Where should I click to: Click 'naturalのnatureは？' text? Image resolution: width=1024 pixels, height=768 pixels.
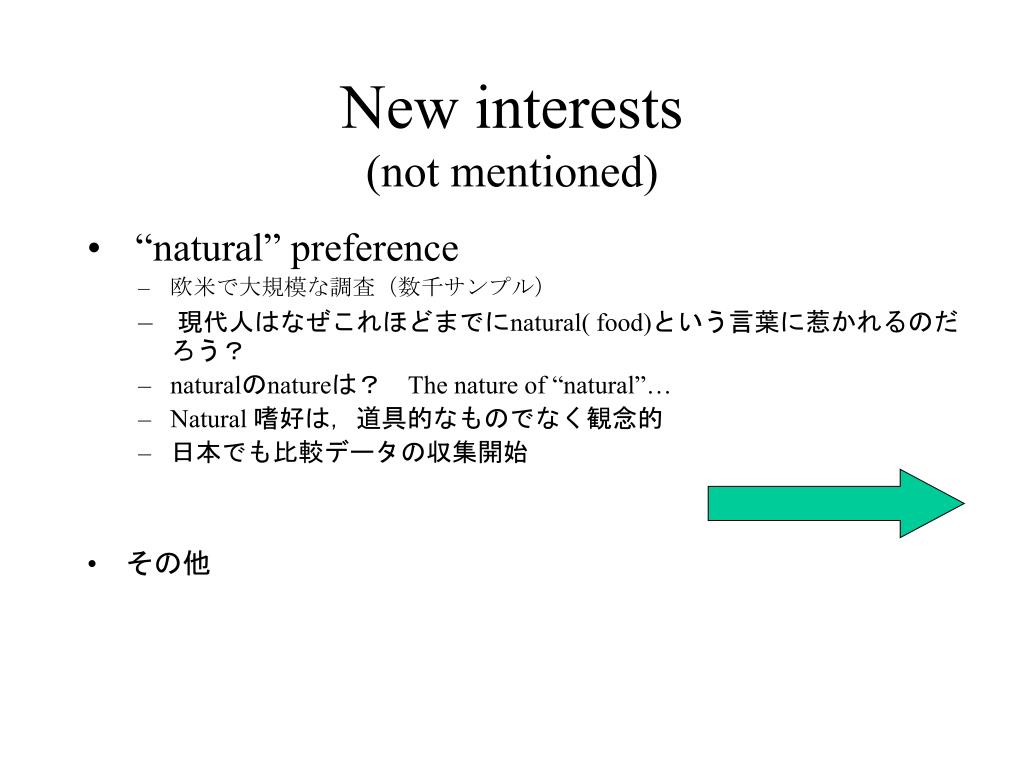pyautogui.click(x=274, y=385)
